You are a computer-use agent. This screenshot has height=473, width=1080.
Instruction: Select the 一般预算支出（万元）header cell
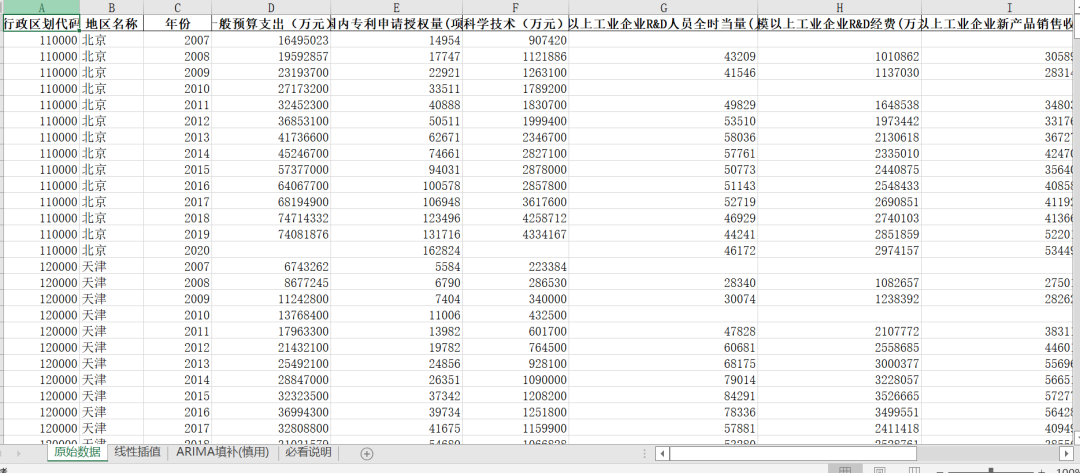click(x=271, y=23)
